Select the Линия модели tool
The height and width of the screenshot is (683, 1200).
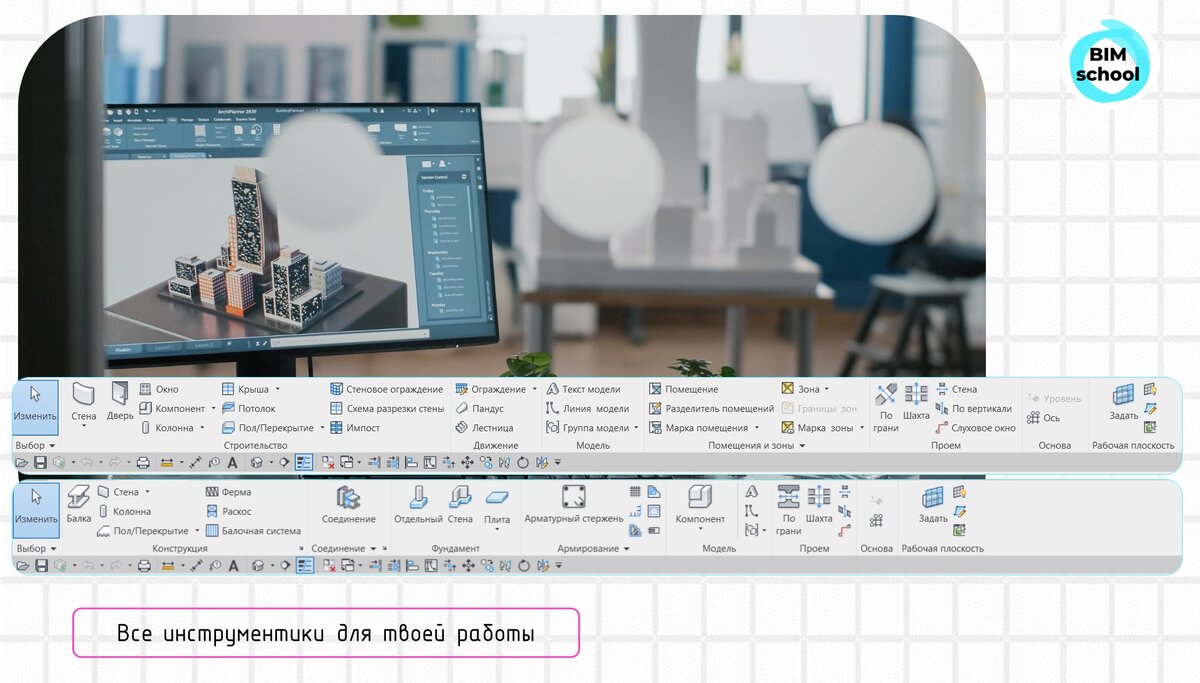tap(587, 408)
